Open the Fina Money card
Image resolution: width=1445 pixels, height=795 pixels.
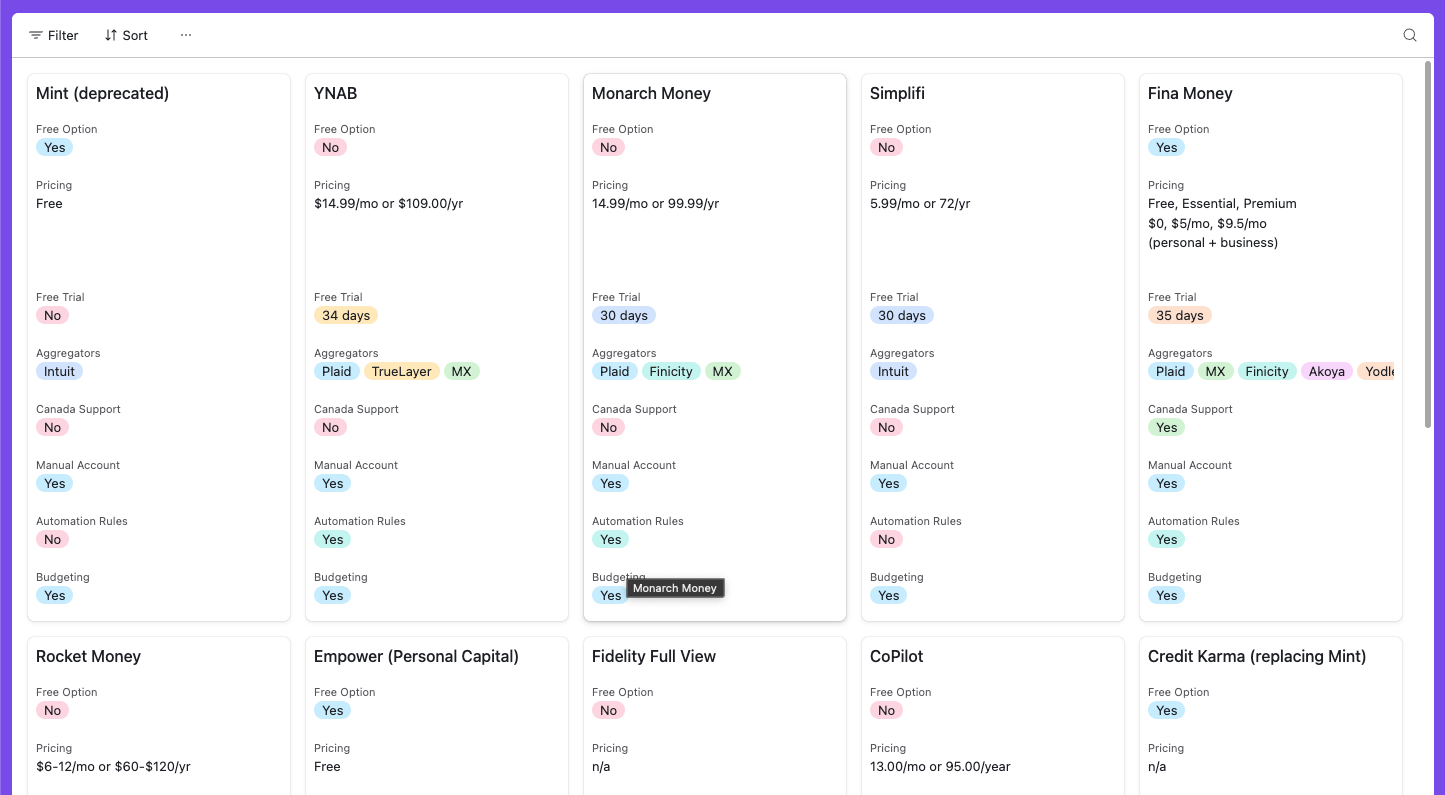(1190, 93)
